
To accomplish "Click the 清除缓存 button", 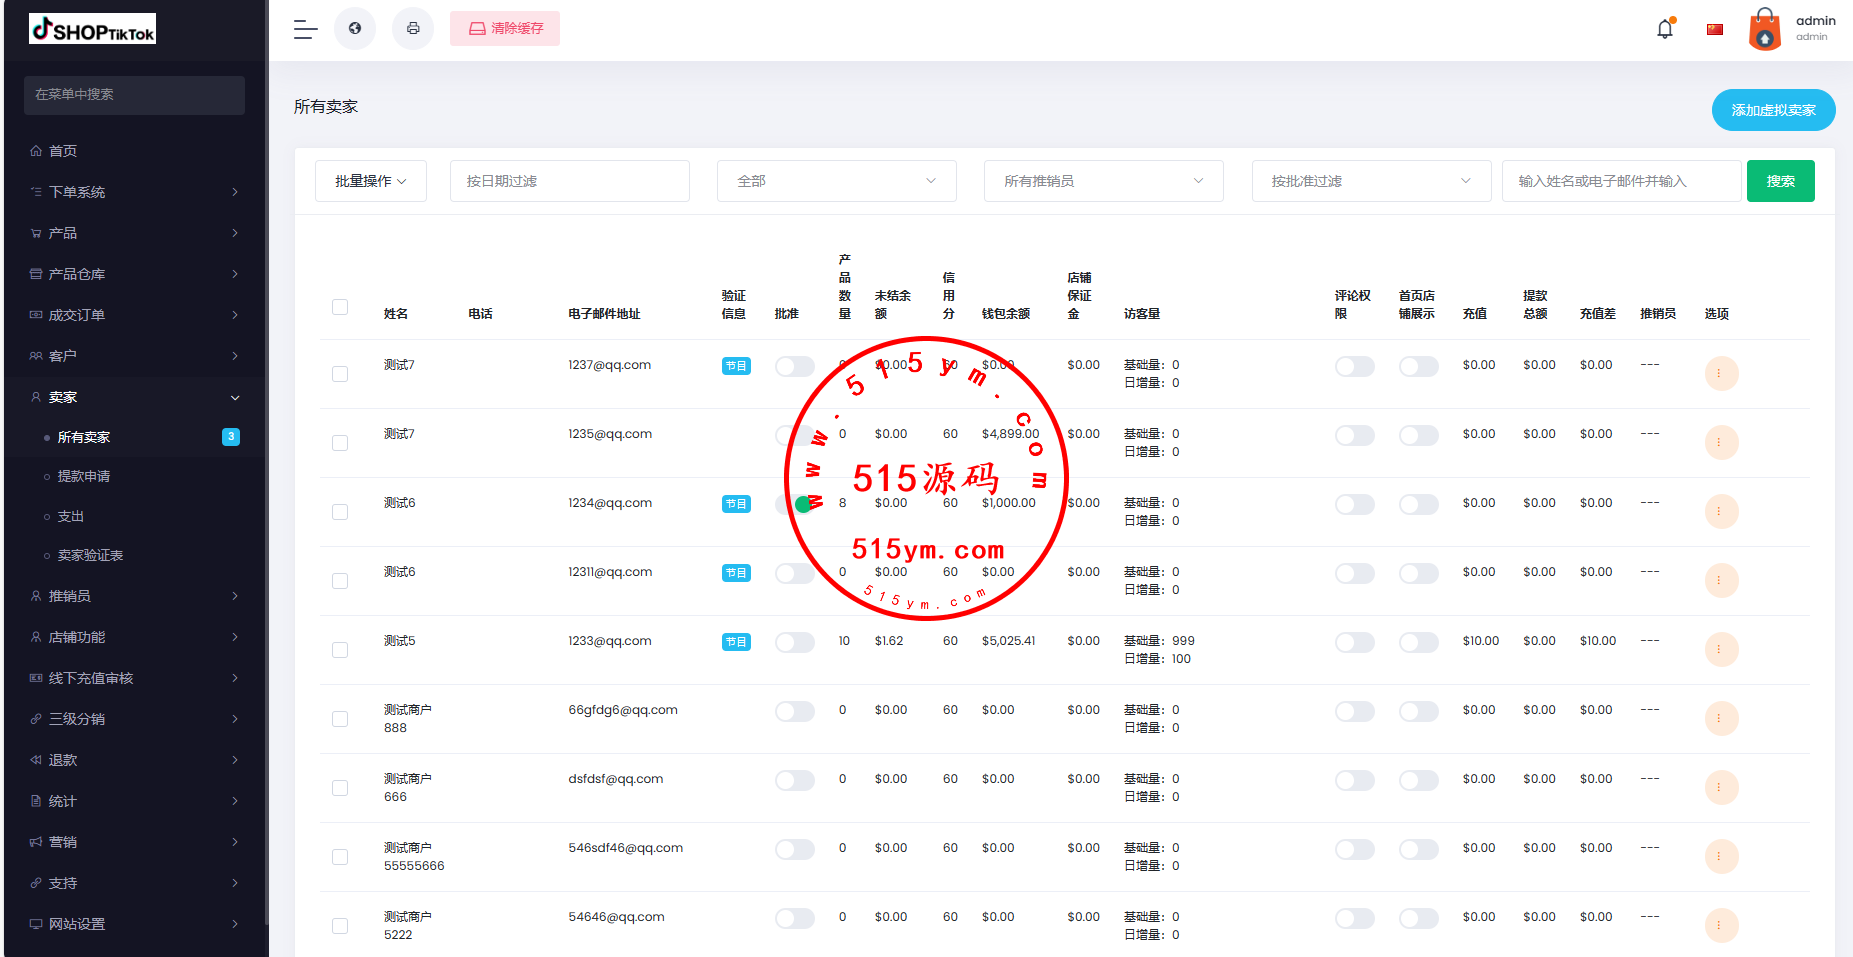I will 505,29.
